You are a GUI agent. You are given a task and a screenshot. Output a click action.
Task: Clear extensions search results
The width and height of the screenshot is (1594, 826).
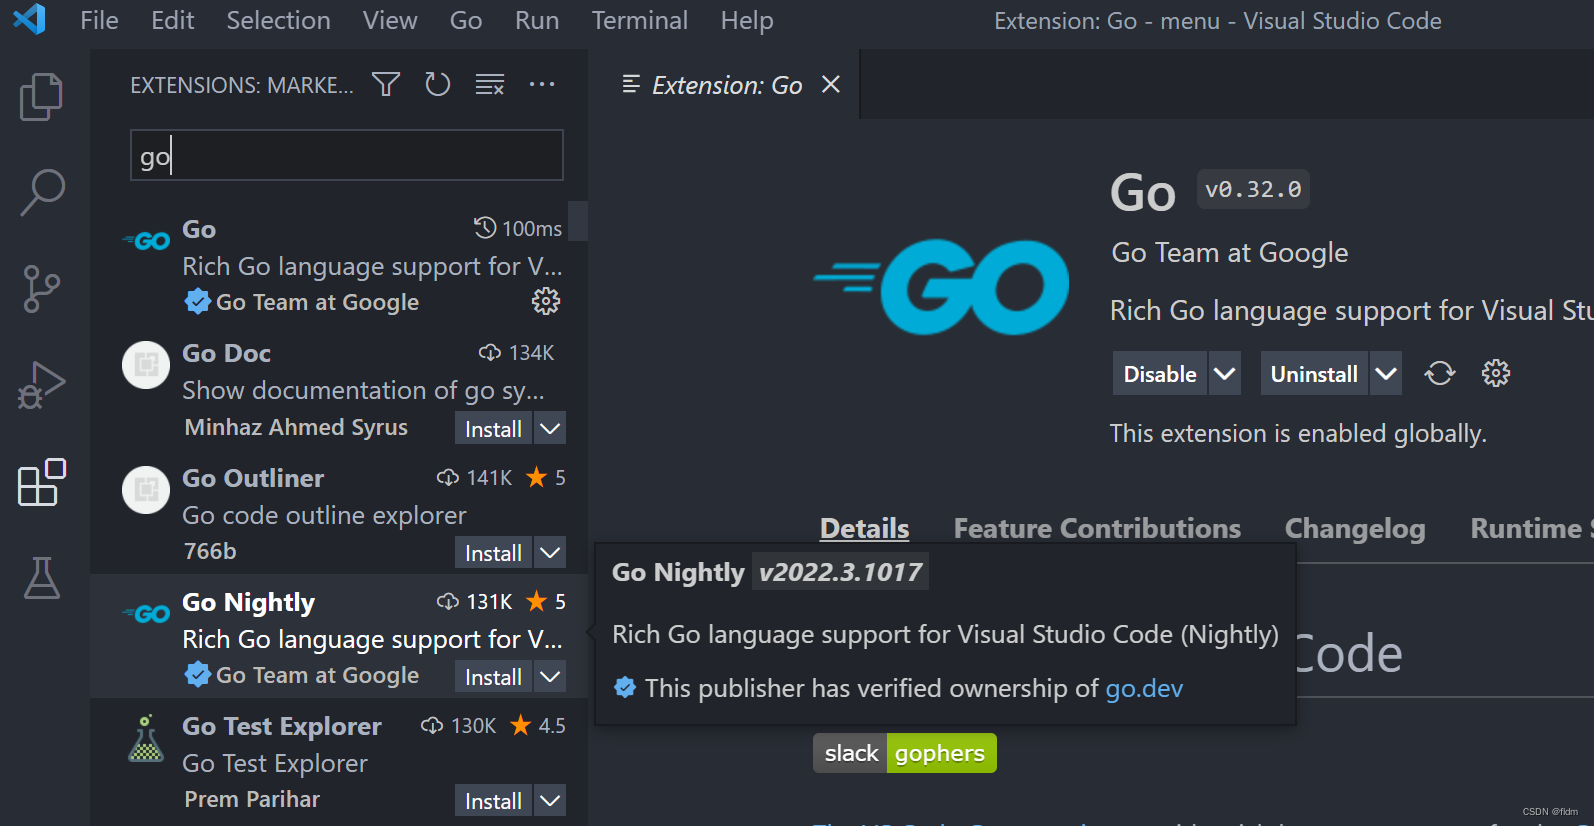[x=490, y=84]
